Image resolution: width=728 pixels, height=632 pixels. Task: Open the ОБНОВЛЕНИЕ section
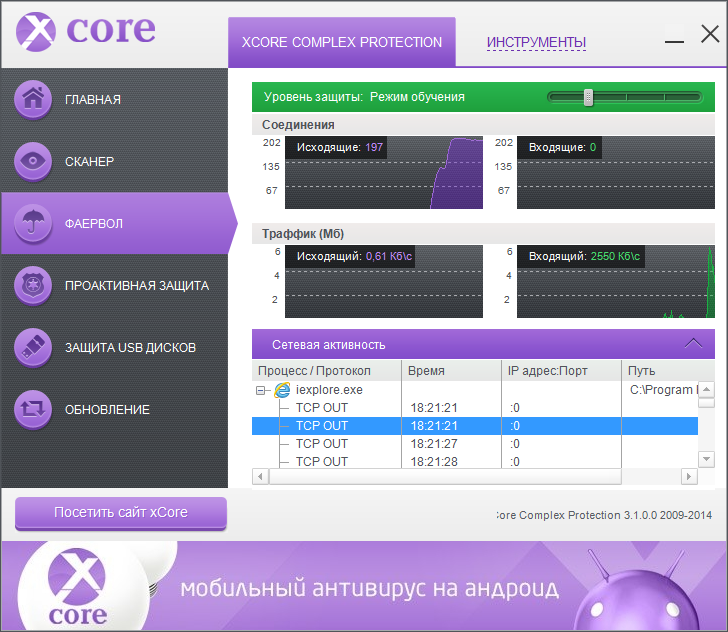point(114,410)
